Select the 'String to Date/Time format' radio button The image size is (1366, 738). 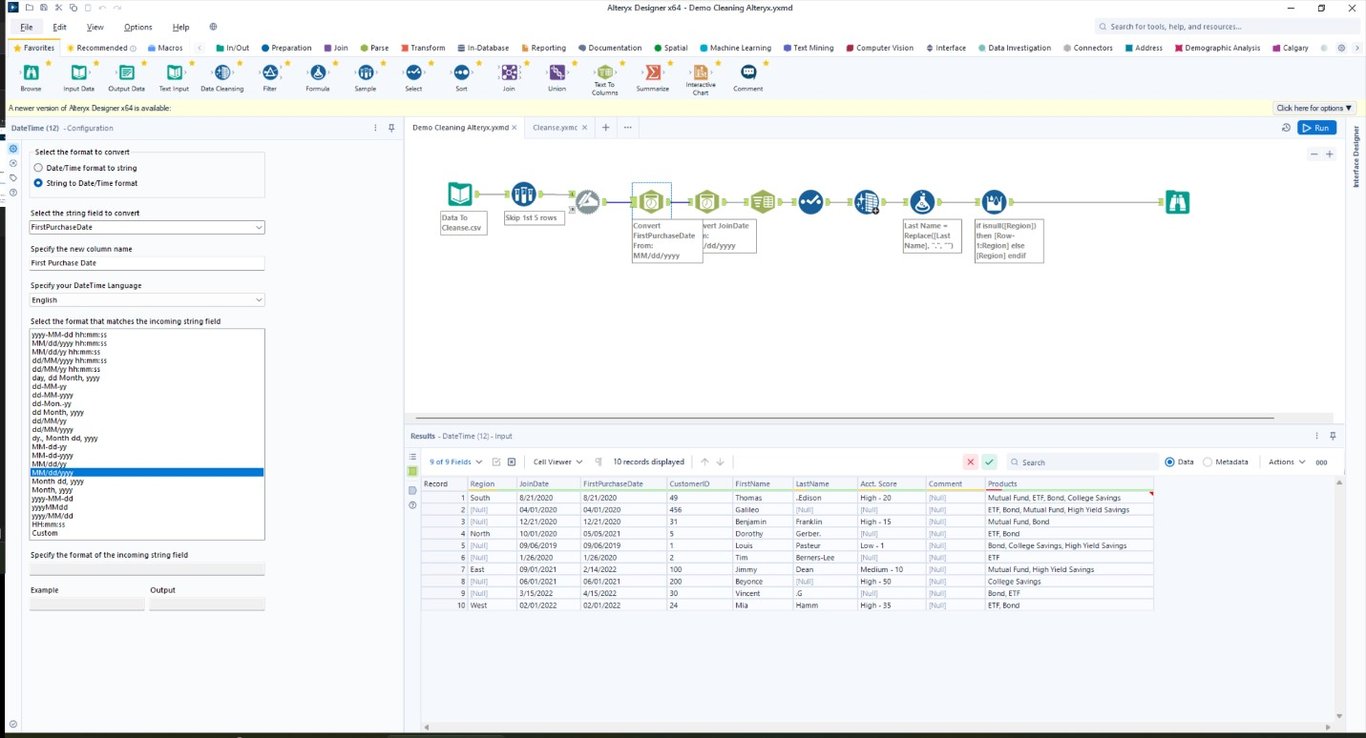(39, 182)
